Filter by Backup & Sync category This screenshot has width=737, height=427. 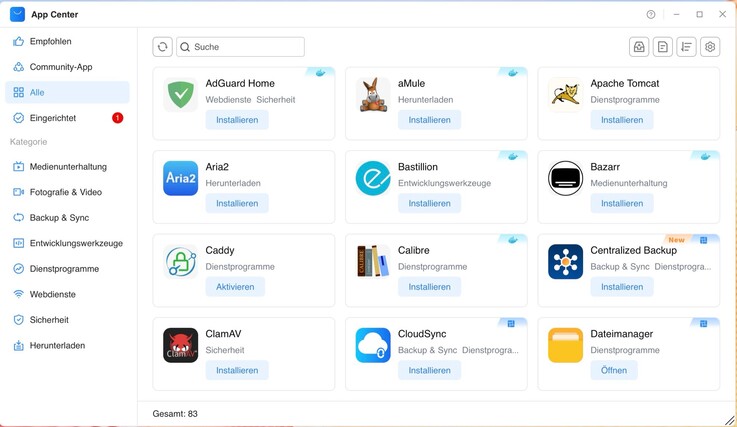pyautogui.click(x=67, y=218)
